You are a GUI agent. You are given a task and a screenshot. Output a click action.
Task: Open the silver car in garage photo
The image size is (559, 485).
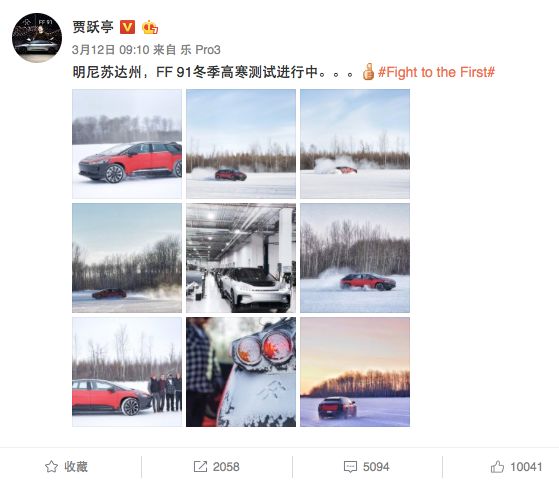point(241,258)
